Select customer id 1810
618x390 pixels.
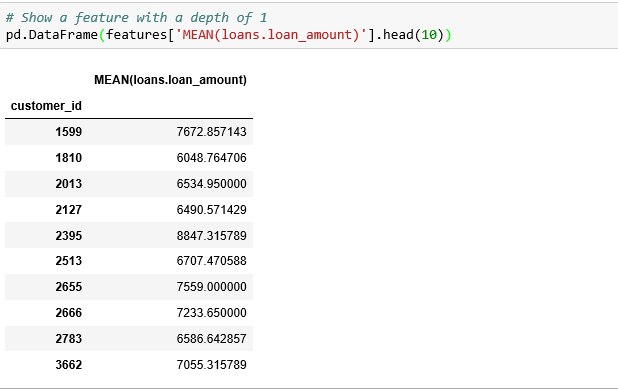pos(69,158)
